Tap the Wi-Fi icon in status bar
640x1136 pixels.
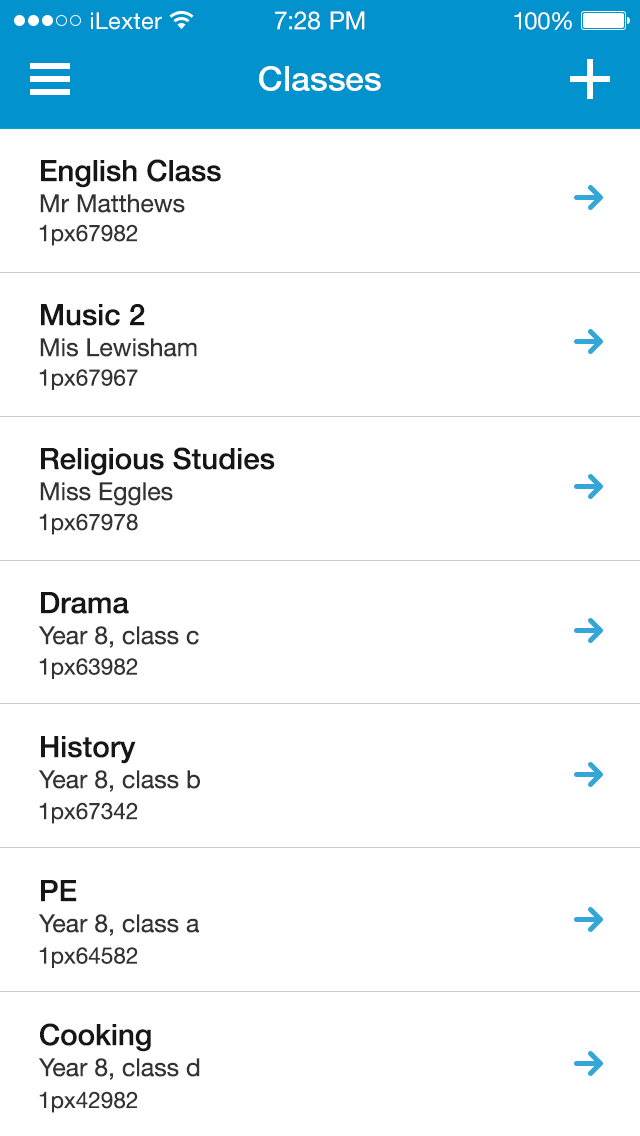point(181,20)
